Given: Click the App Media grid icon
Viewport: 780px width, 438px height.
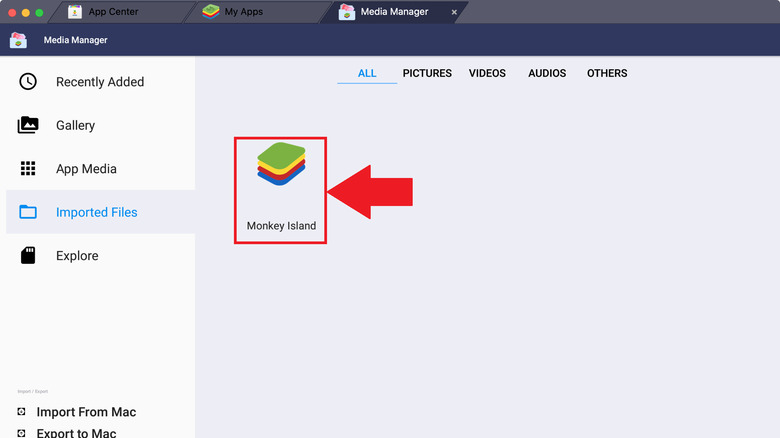Looking at the screenshot, I should (28, 168).
